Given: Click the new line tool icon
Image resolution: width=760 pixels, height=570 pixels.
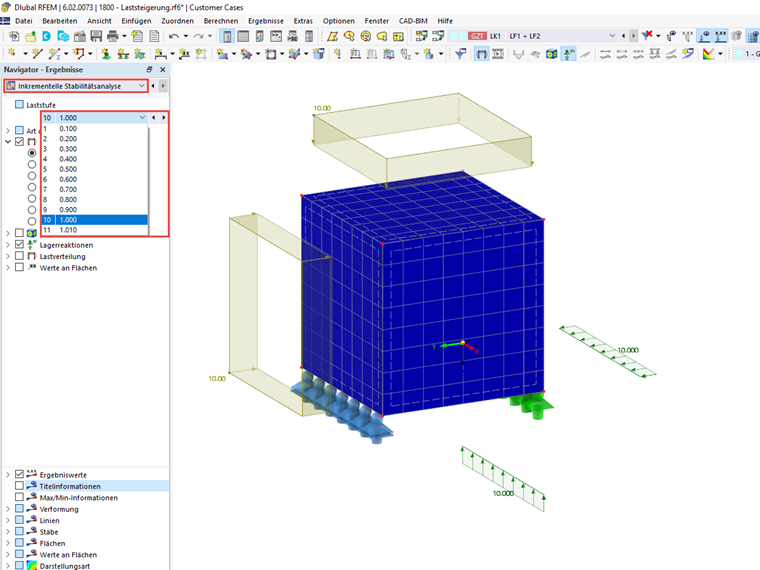Looking at the screenshot, I should coord(37,54).
